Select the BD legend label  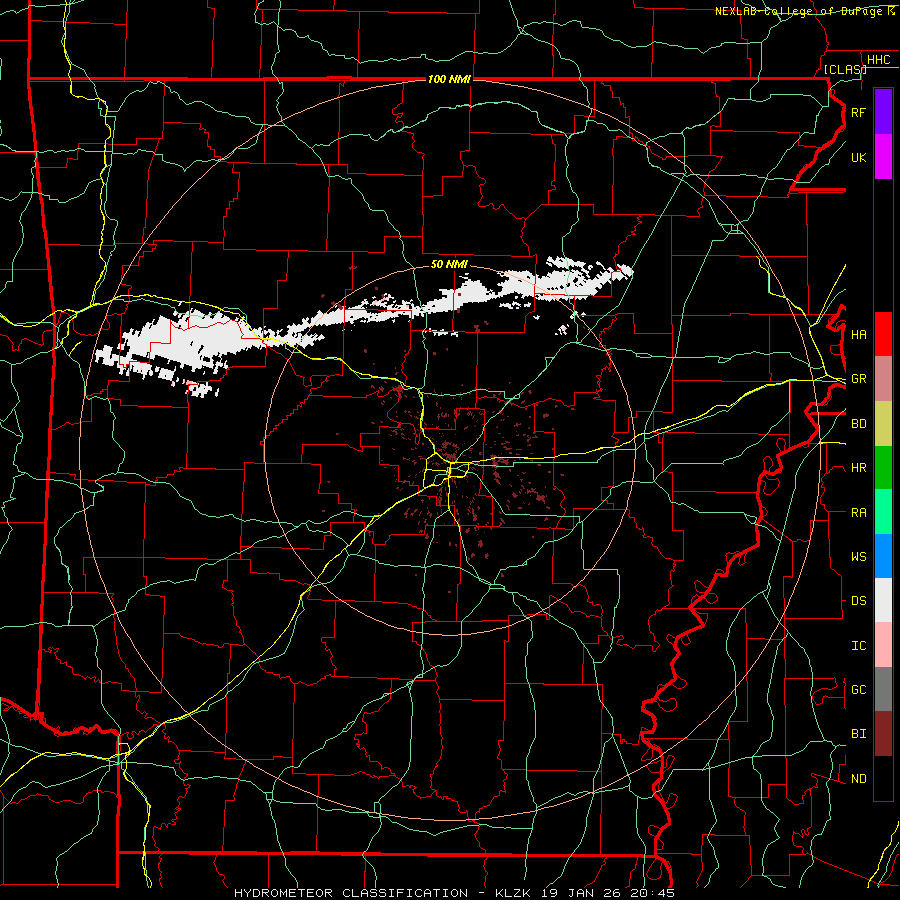click(858, 424)
